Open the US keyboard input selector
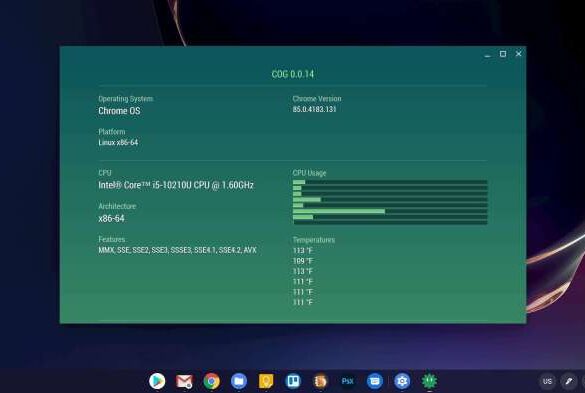Viewport: 585px width, 393px height. point(547,381)
